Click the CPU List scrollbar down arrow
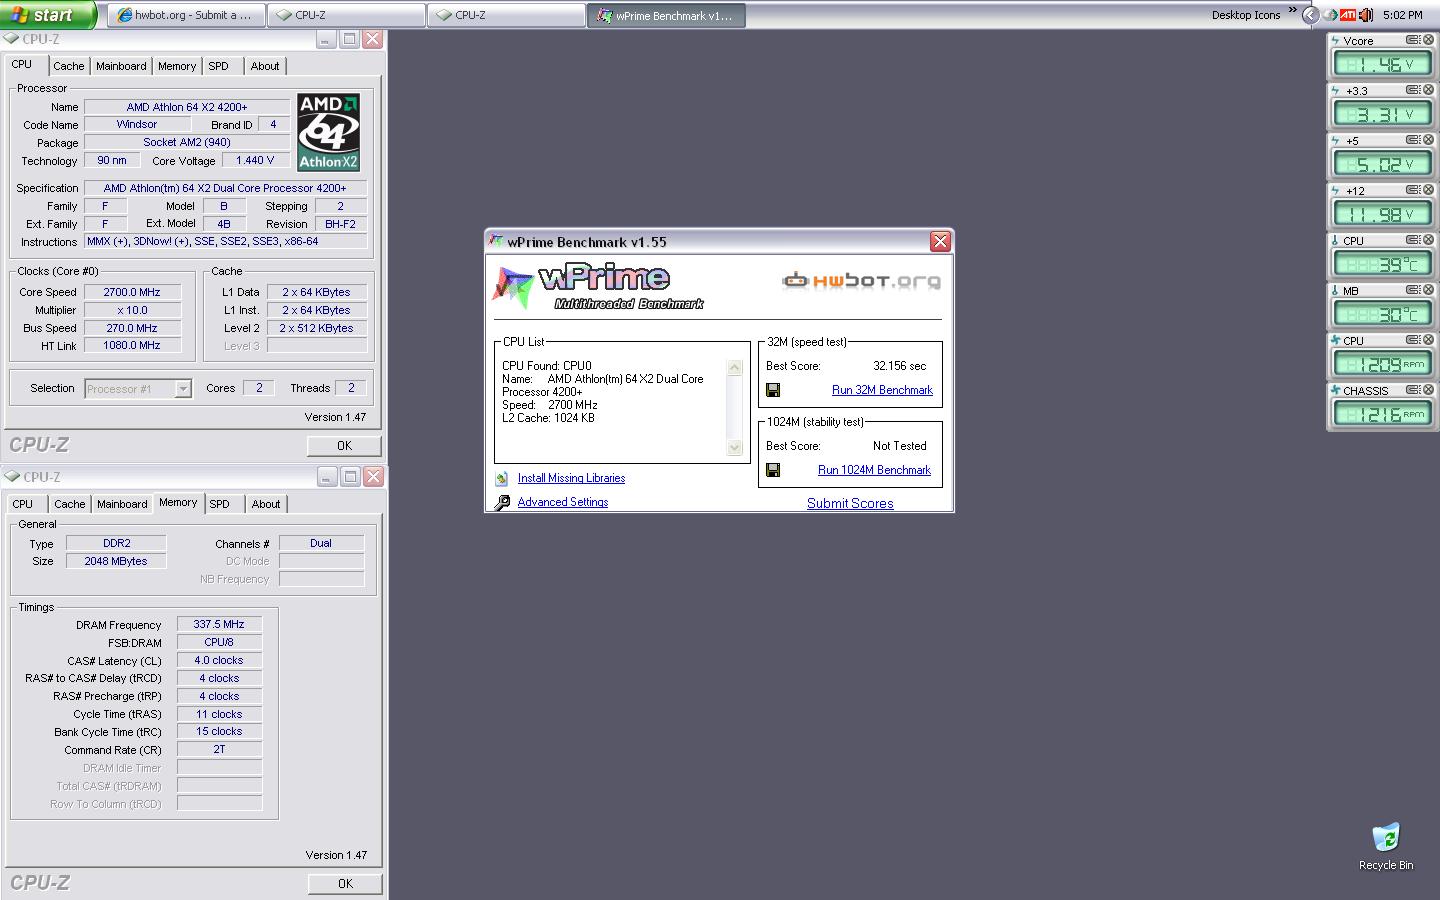This screenshot has width=1440, height=900. 734,447
